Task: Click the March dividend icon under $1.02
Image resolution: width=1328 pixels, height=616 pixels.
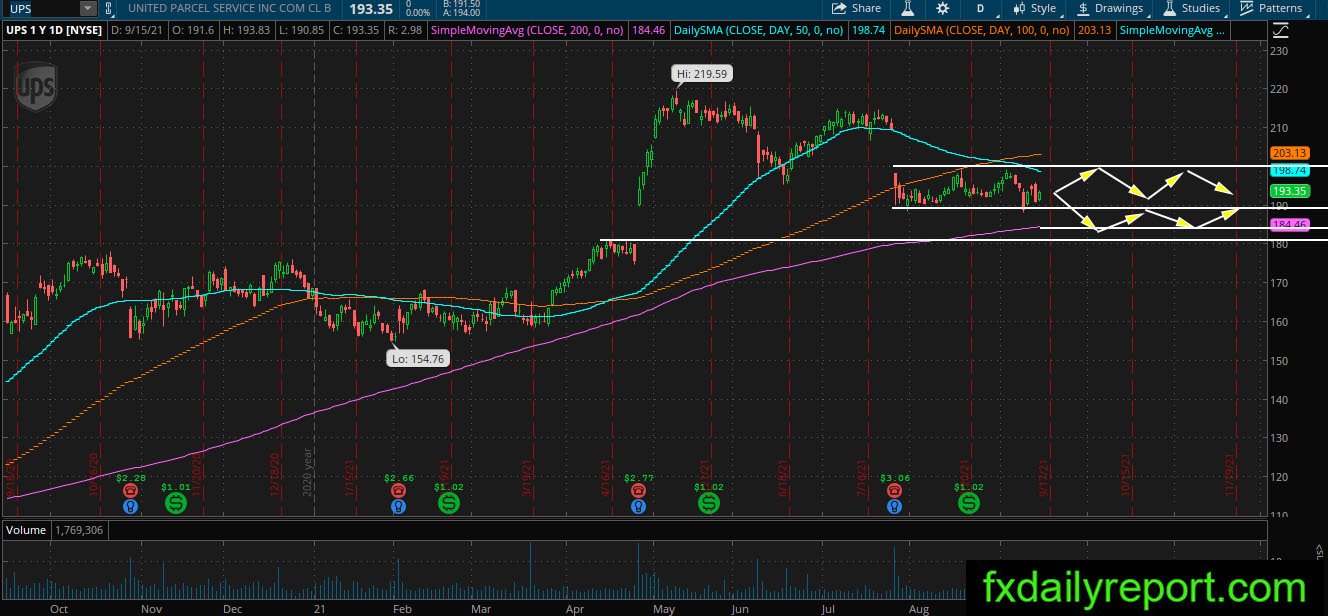Action: pos(448,503)
